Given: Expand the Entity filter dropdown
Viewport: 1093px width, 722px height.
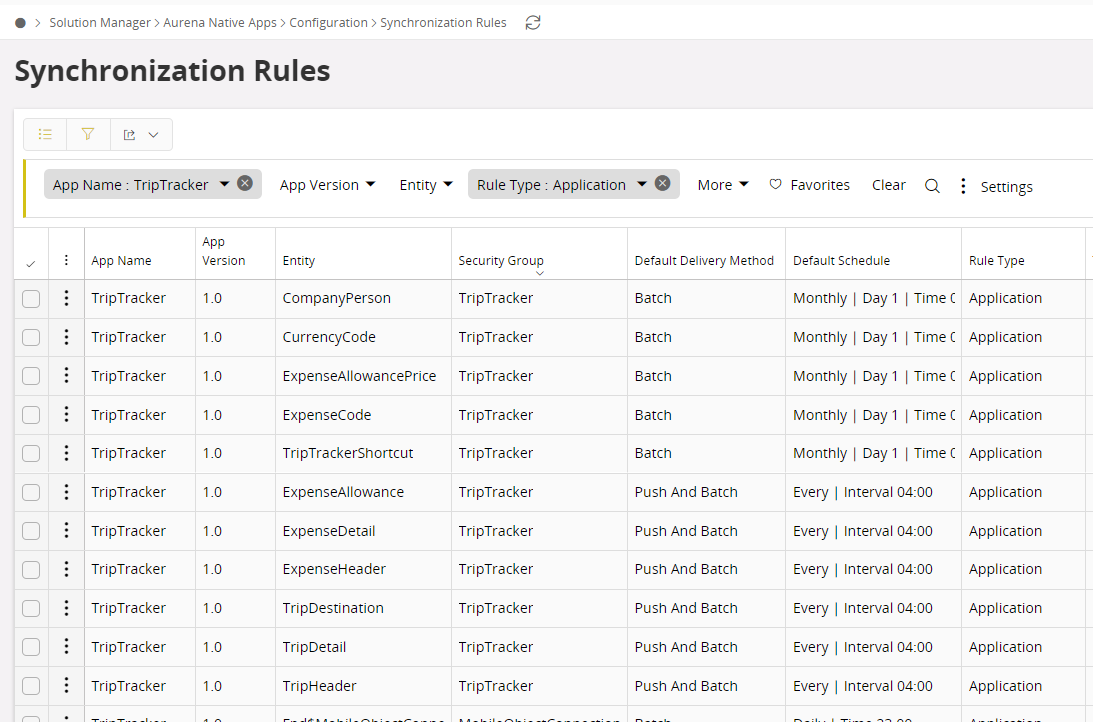Looking at the screenshot, I should pyautogui.click(x=426, y=185).
